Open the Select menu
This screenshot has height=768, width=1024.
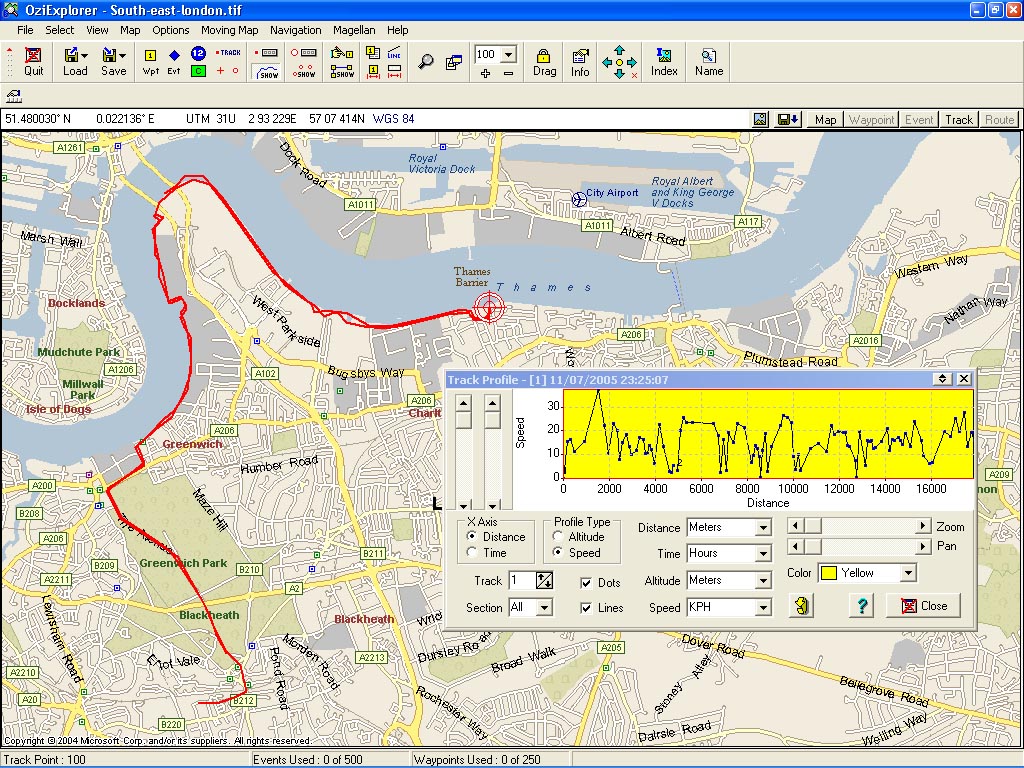tap(59, 30)
